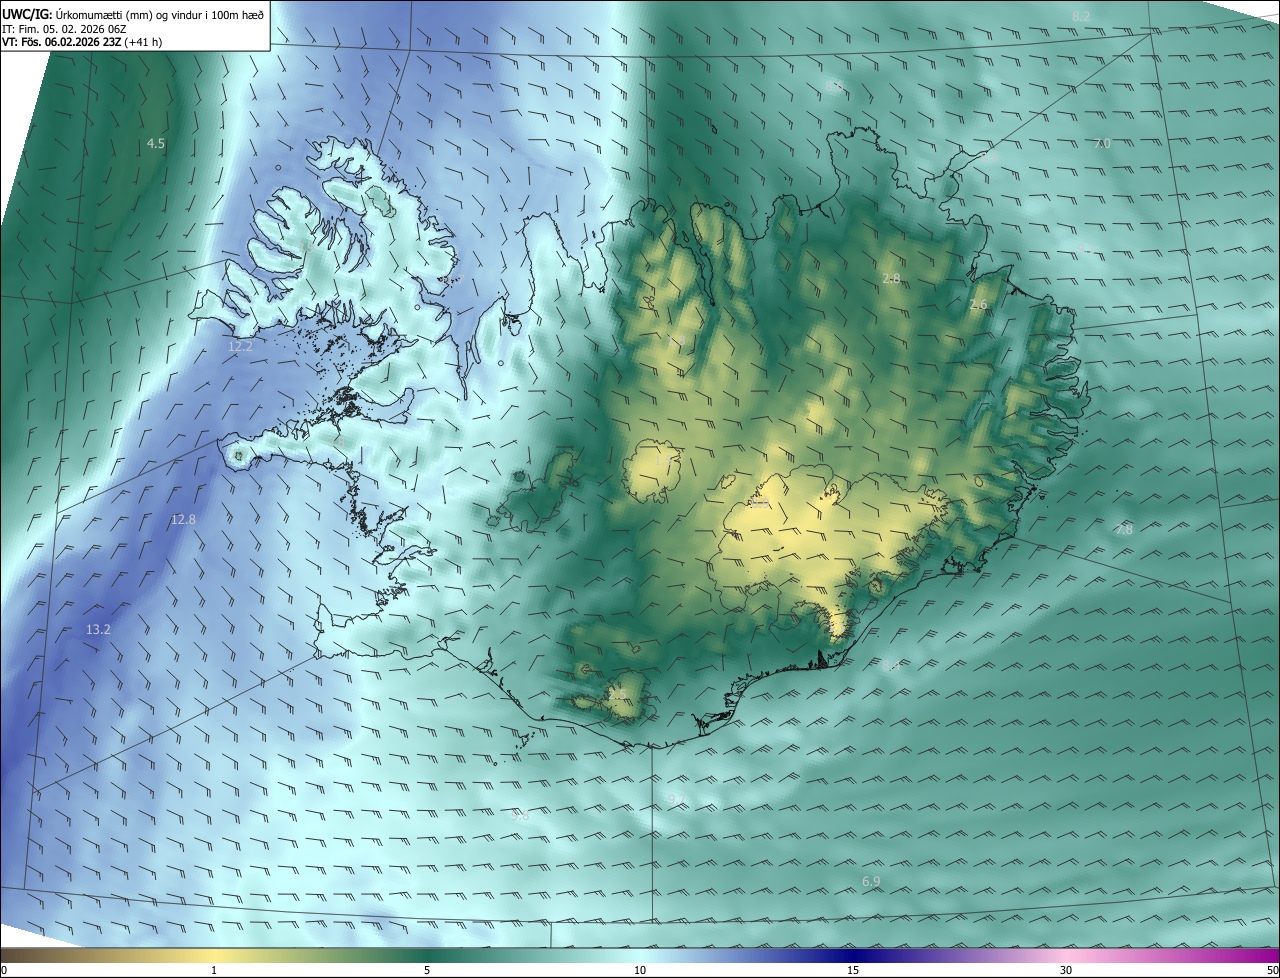Click the color scale tick labeled 15

(853, 970)
